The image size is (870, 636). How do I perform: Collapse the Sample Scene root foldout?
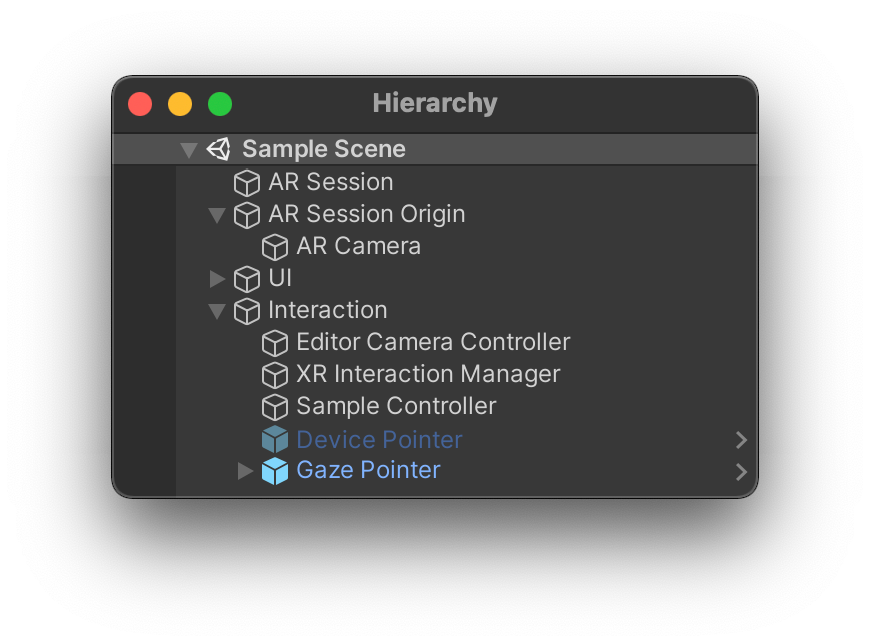click(189, 150)
